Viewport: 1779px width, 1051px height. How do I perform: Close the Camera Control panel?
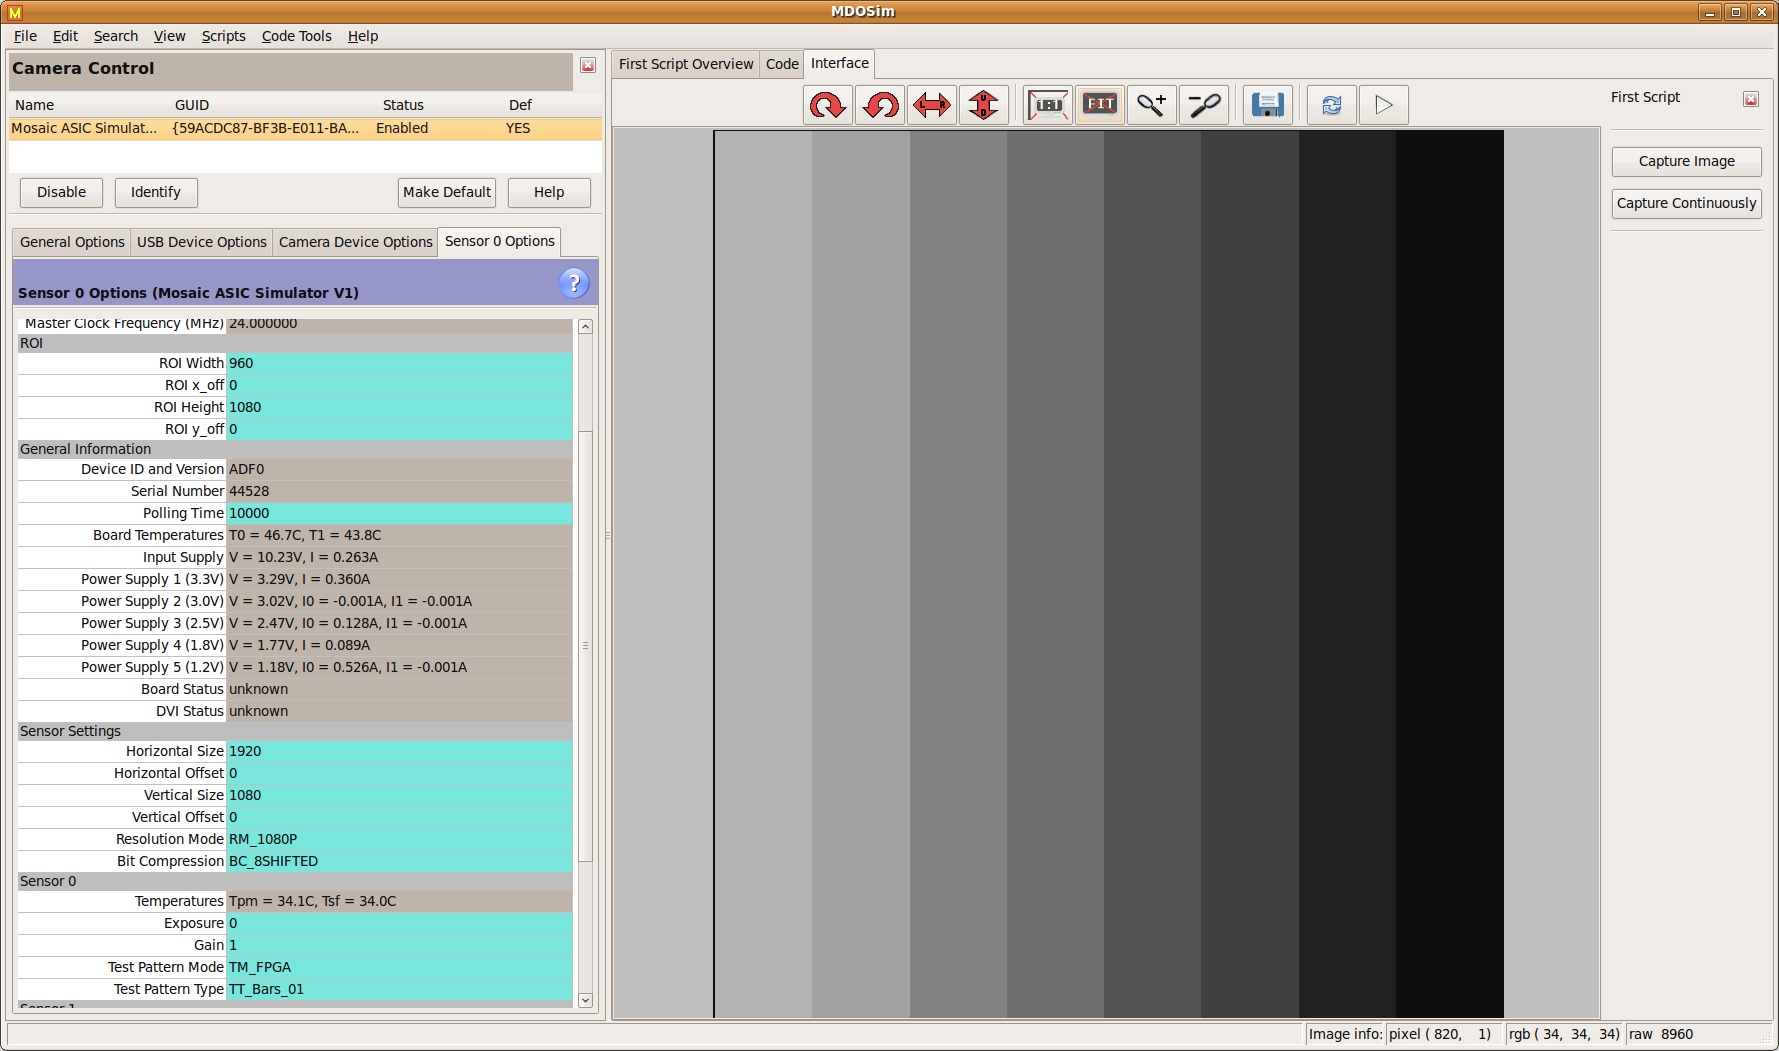(588, 66)
